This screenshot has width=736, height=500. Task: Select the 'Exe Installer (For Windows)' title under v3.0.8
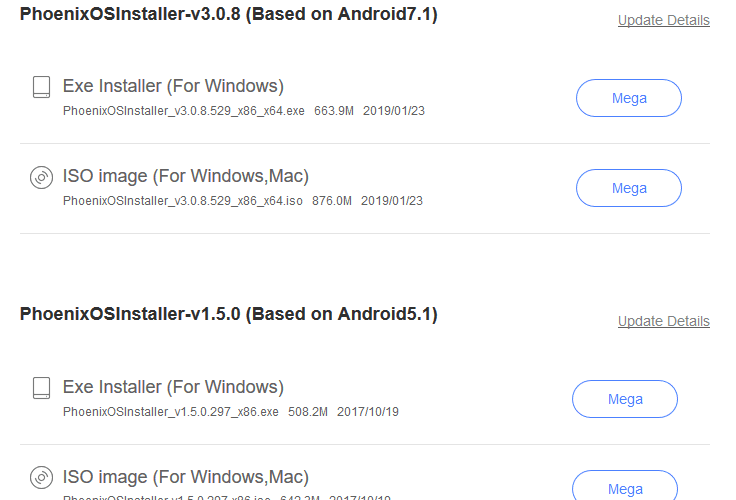pos(173,86)
